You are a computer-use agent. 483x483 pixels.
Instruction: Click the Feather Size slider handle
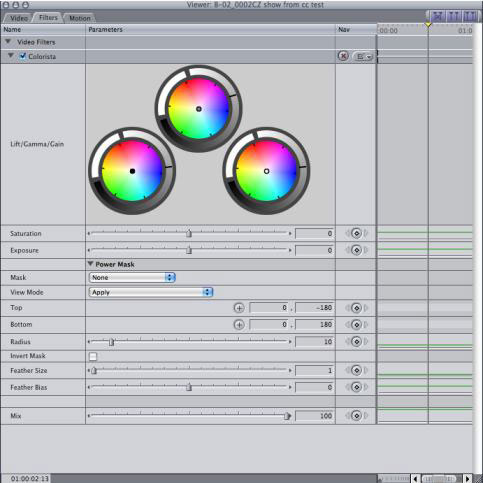pyautogui.click(x=94, y=370)
